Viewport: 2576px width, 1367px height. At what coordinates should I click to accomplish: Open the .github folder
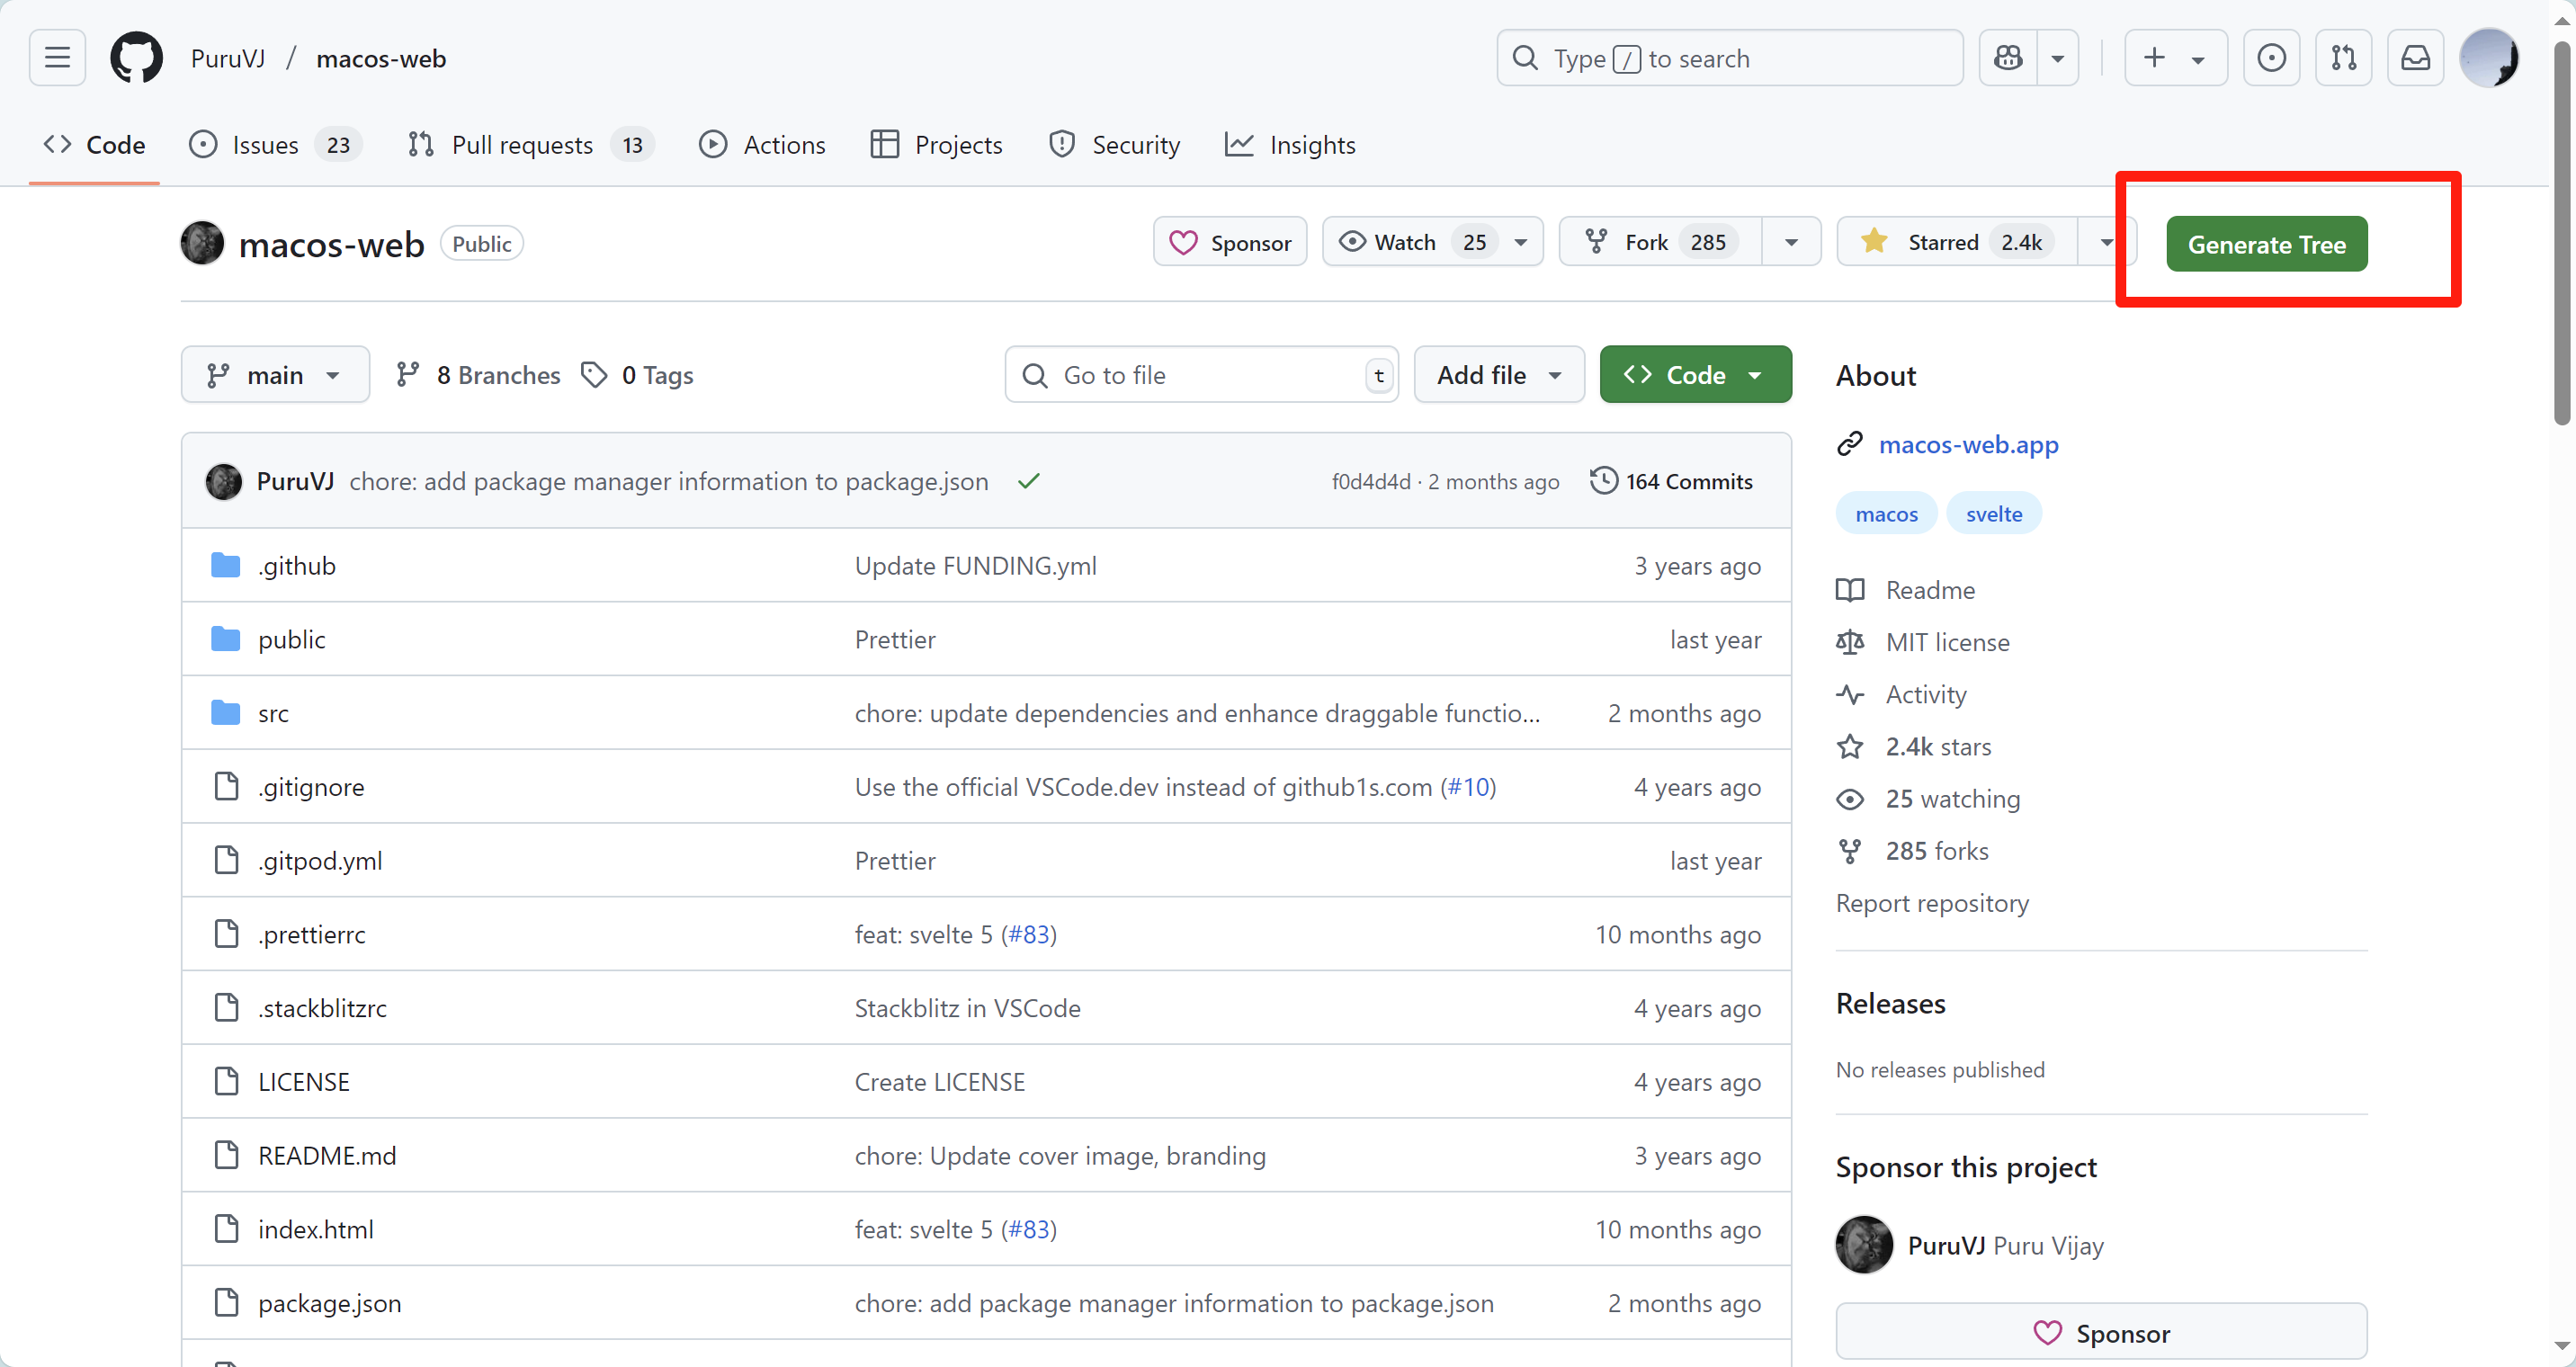pos(296,565)
